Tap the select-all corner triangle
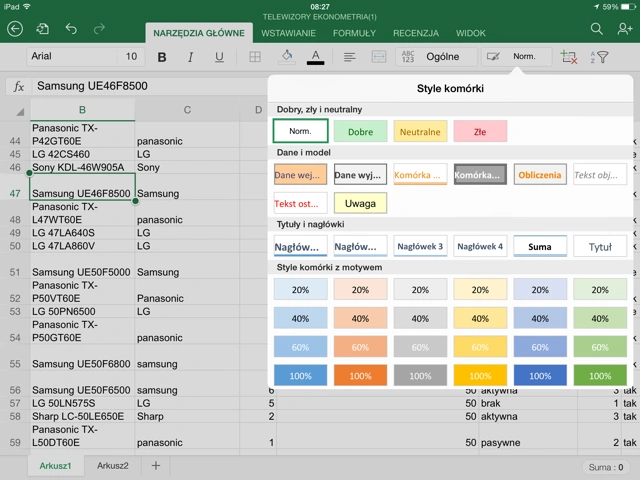The width and height of the screenshot is (640, 480). 20,111
